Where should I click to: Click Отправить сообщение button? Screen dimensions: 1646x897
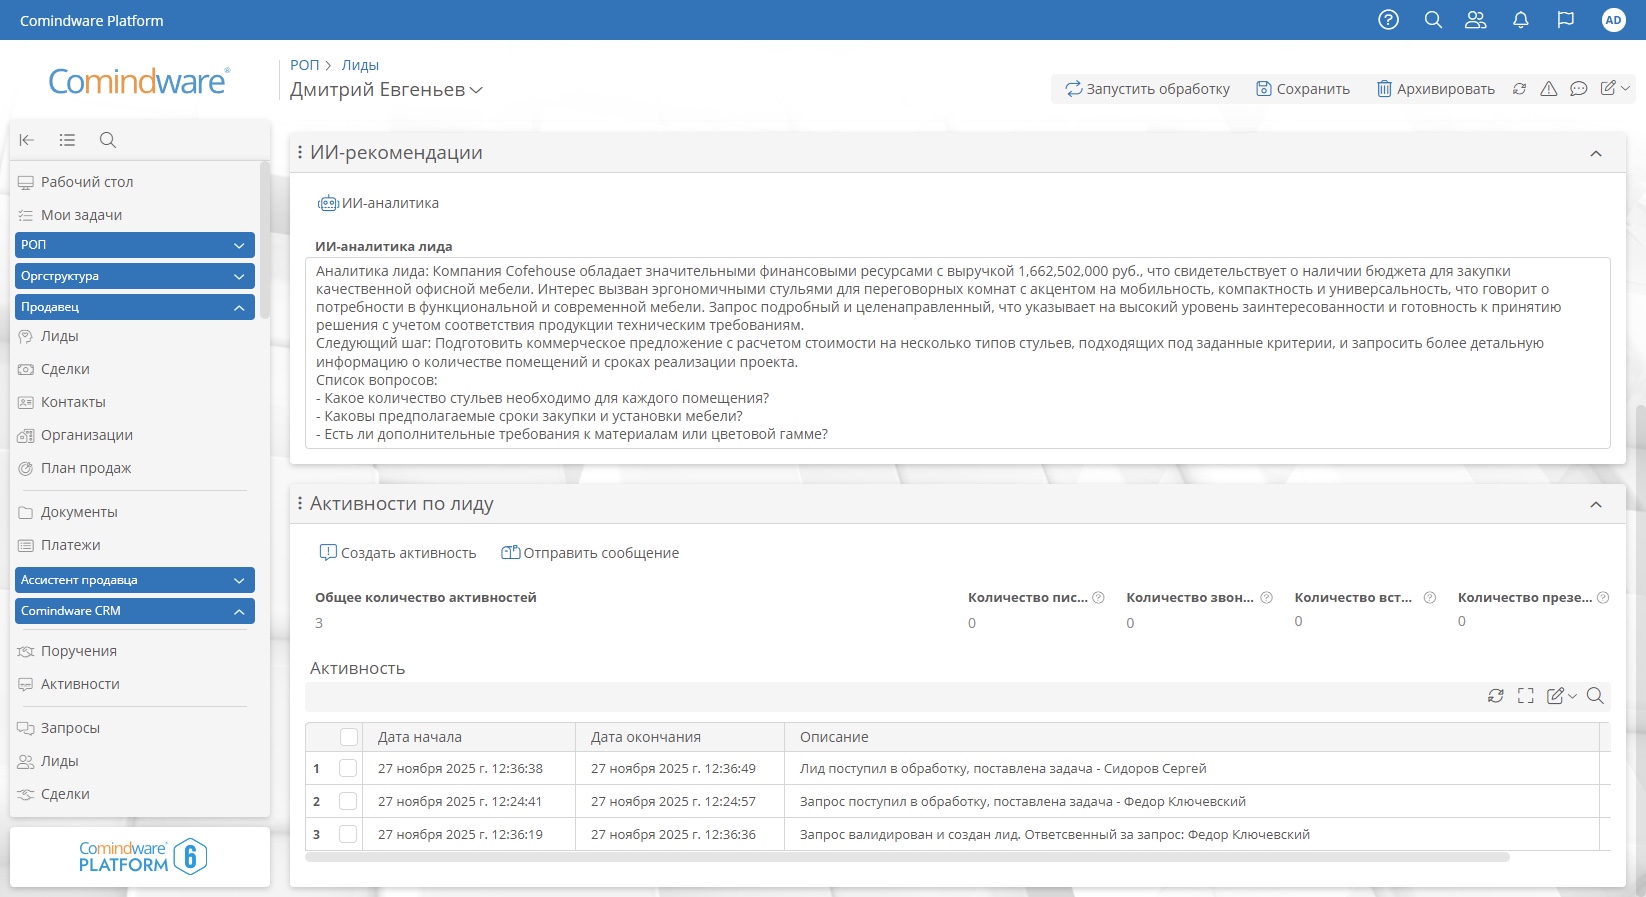click(x=590, y=553)
